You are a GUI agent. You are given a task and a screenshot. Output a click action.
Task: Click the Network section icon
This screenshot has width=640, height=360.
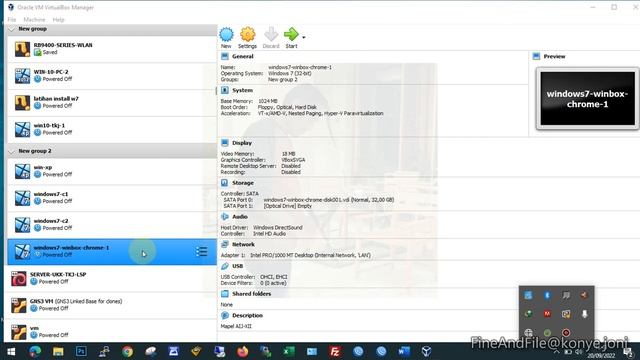[224, 244]
